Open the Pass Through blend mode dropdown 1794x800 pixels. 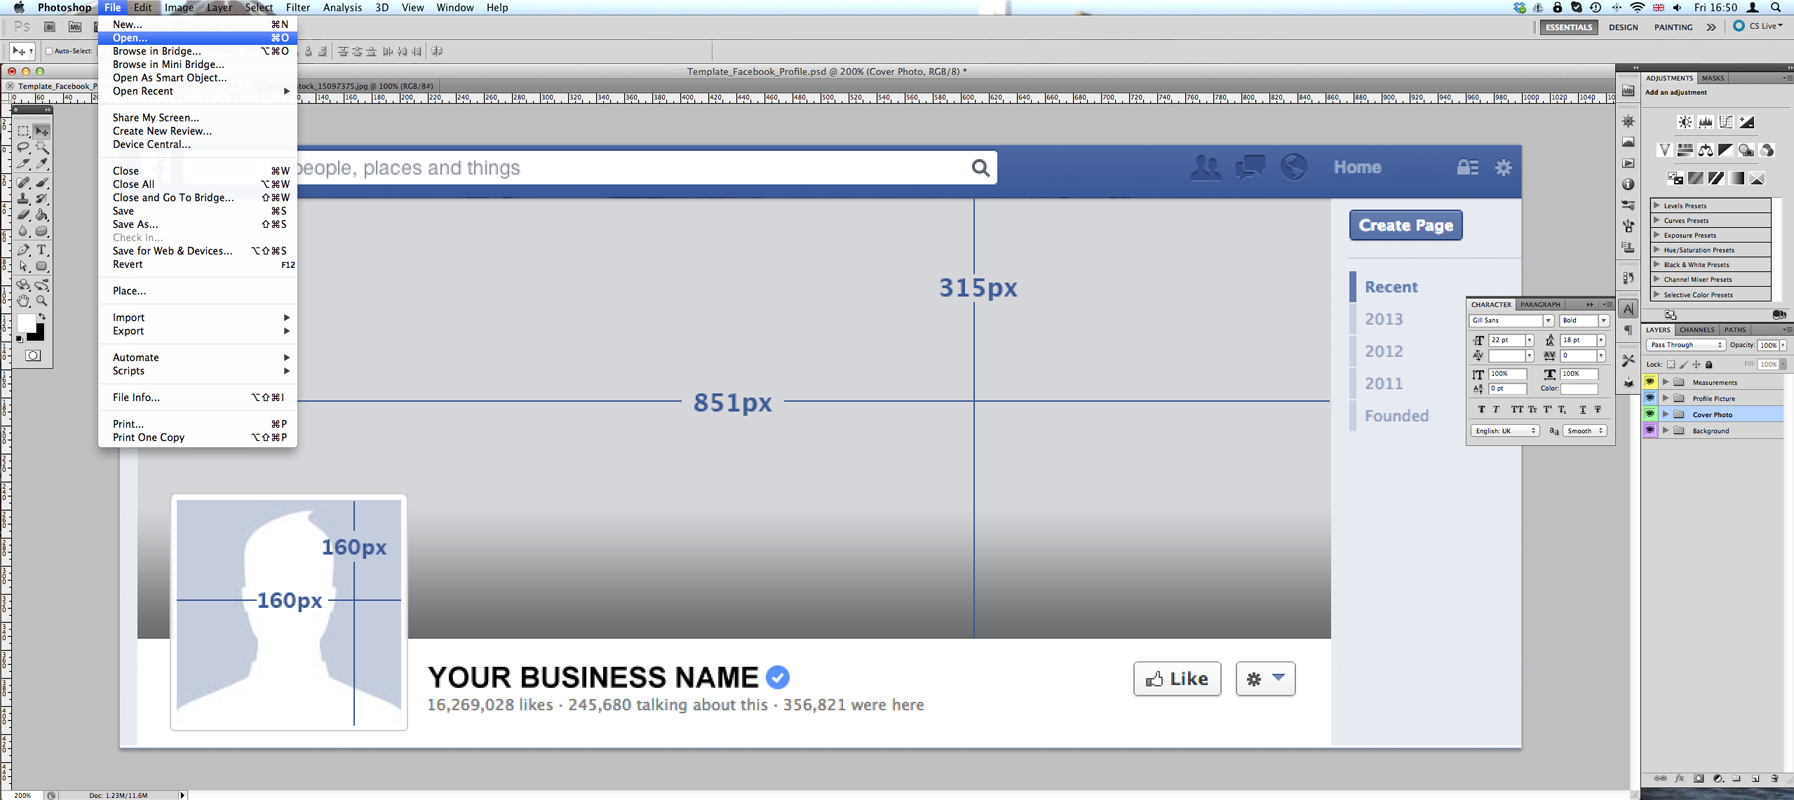point(1686,345)
